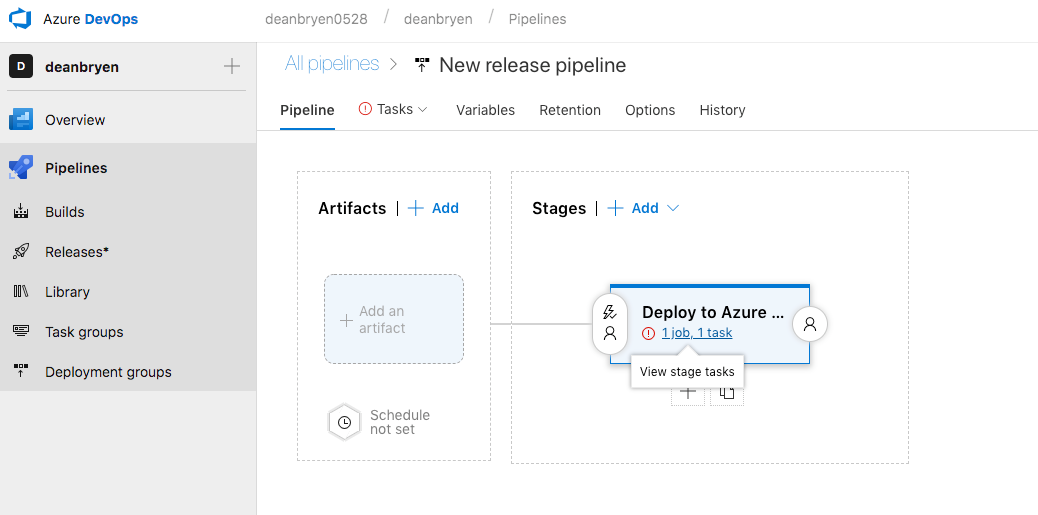The width and height of the screenshot is (1038, 515).
Task: Click the add stage plus icon below stage
Action: [x=687, y=393]
